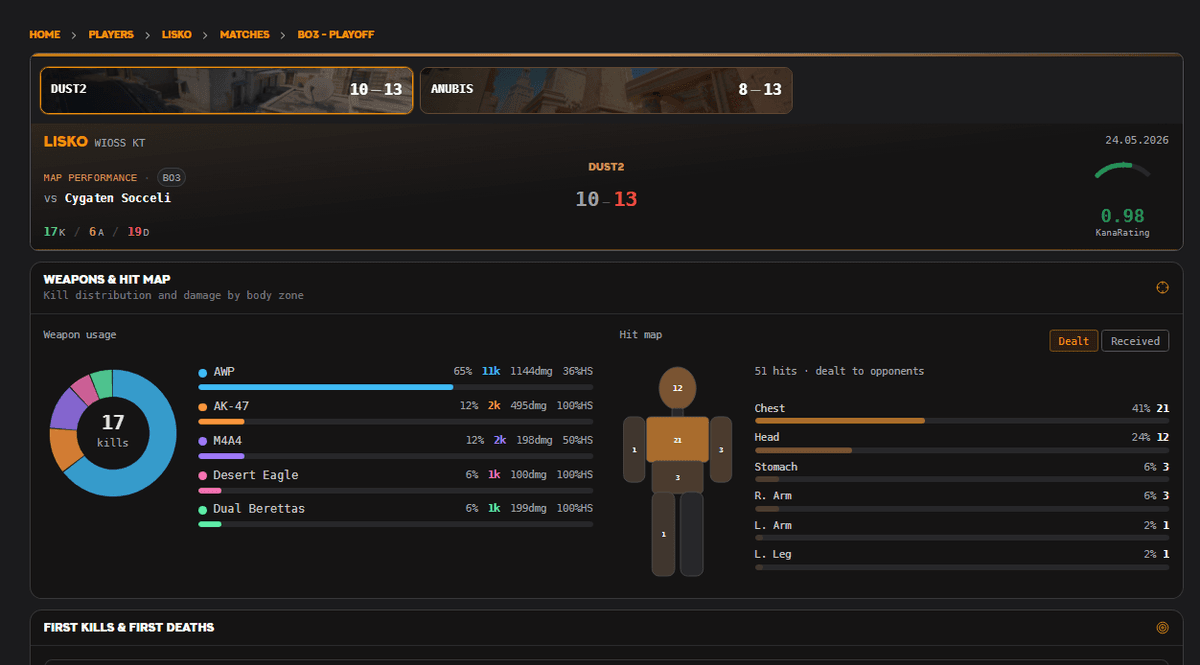
Task: Click the L. Leg hit zone row label
Action: (x=773, y=554)
